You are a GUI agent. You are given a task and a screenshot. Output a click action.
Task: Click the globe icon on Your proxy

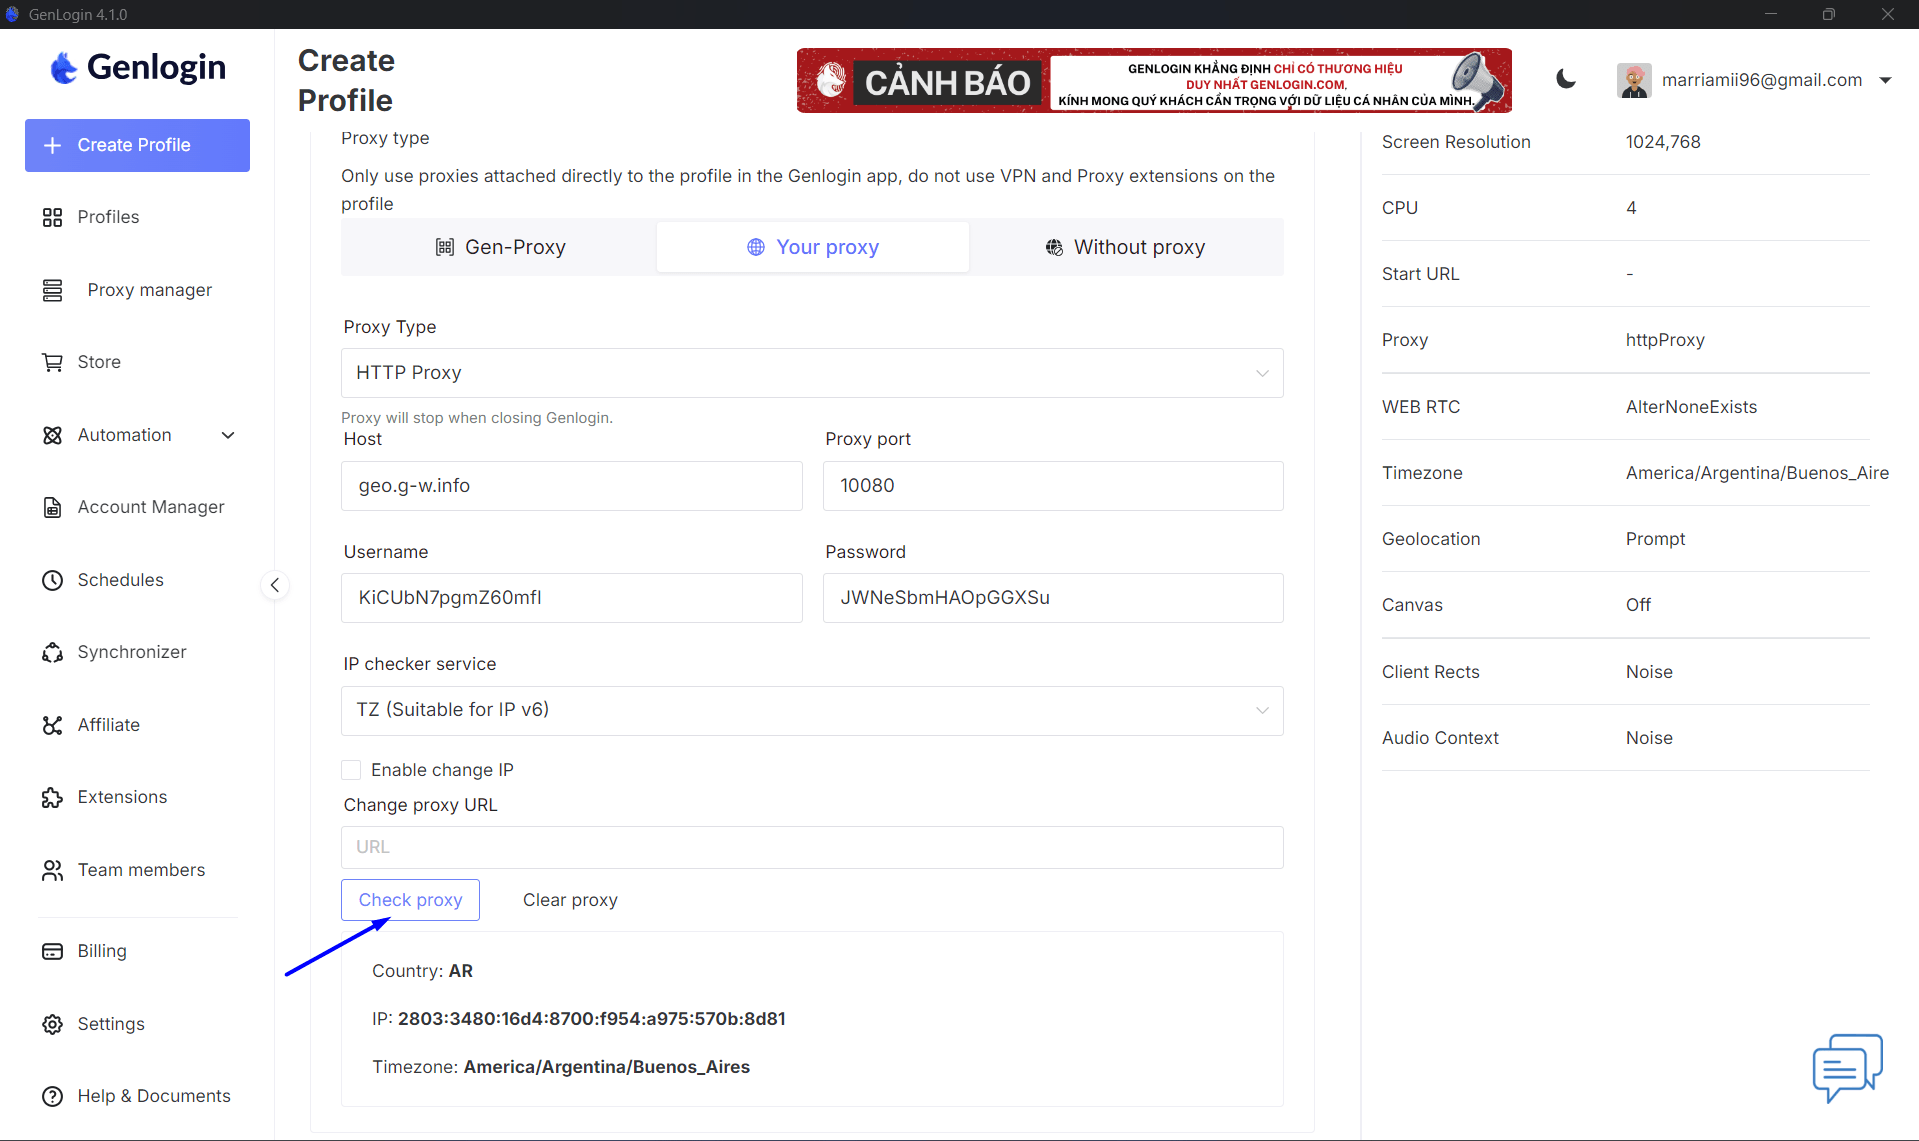(756, 247)
